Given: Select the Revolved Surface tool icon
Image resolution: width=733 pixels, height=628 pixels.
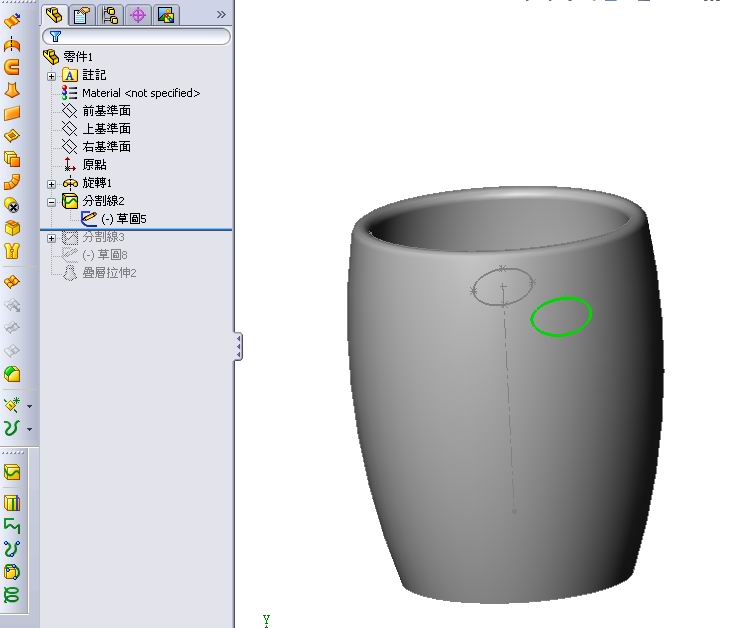Looking at the screenshot, I should (12, 44).
